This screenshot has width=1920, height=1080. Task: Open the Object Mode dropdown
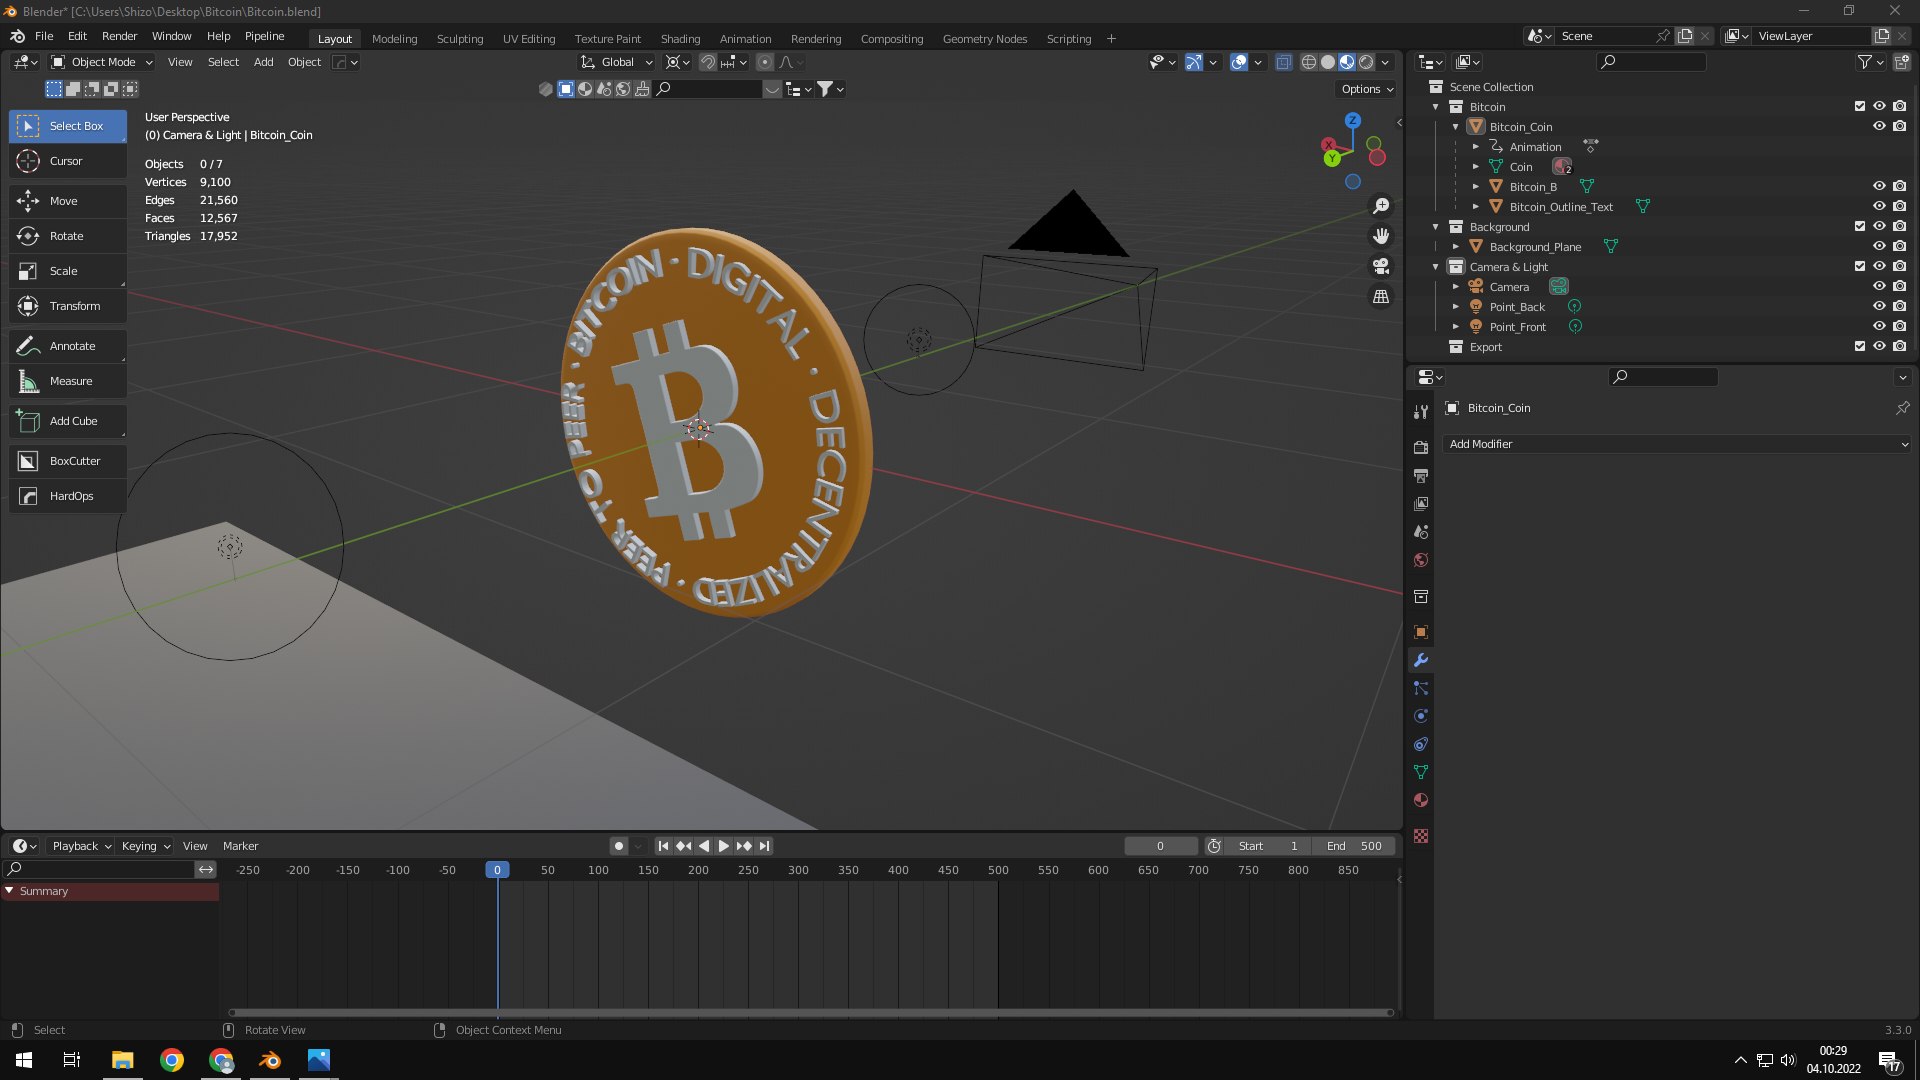(102, 62)
